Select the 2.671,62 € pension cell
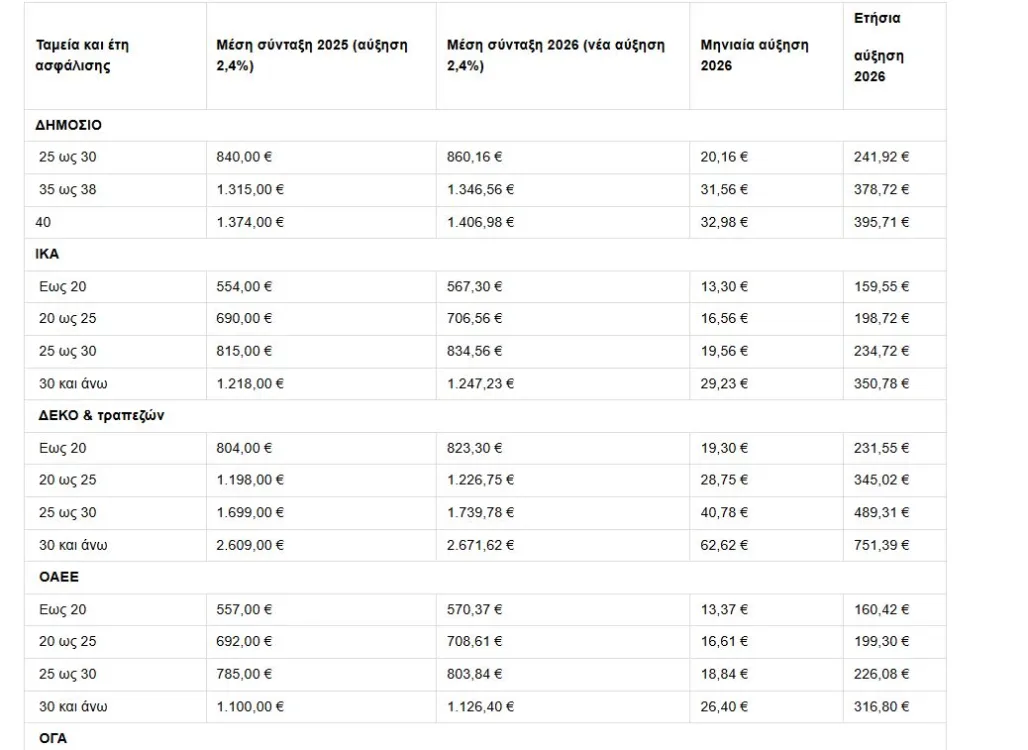The width and height of the screenshot is (1028, 750). 481,545
